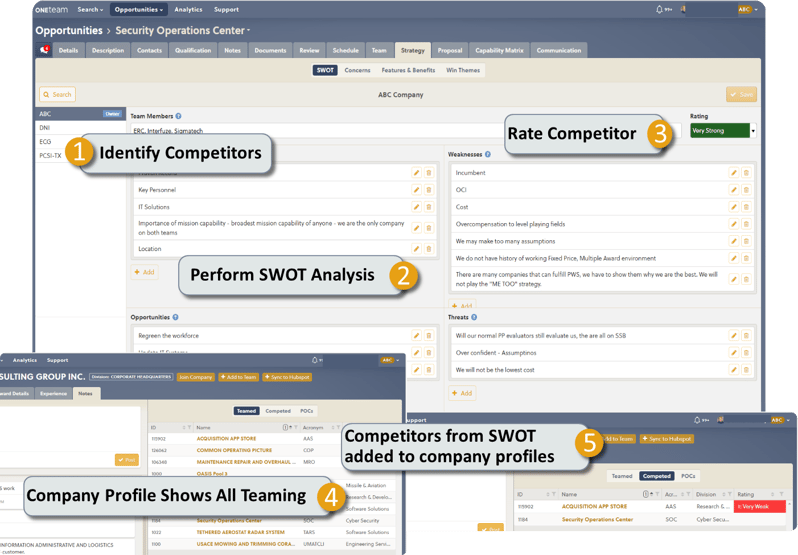This screenshot has width=798, height=555.
Task: Select Teamed tab in lower-left window
Action: [246, 411]
